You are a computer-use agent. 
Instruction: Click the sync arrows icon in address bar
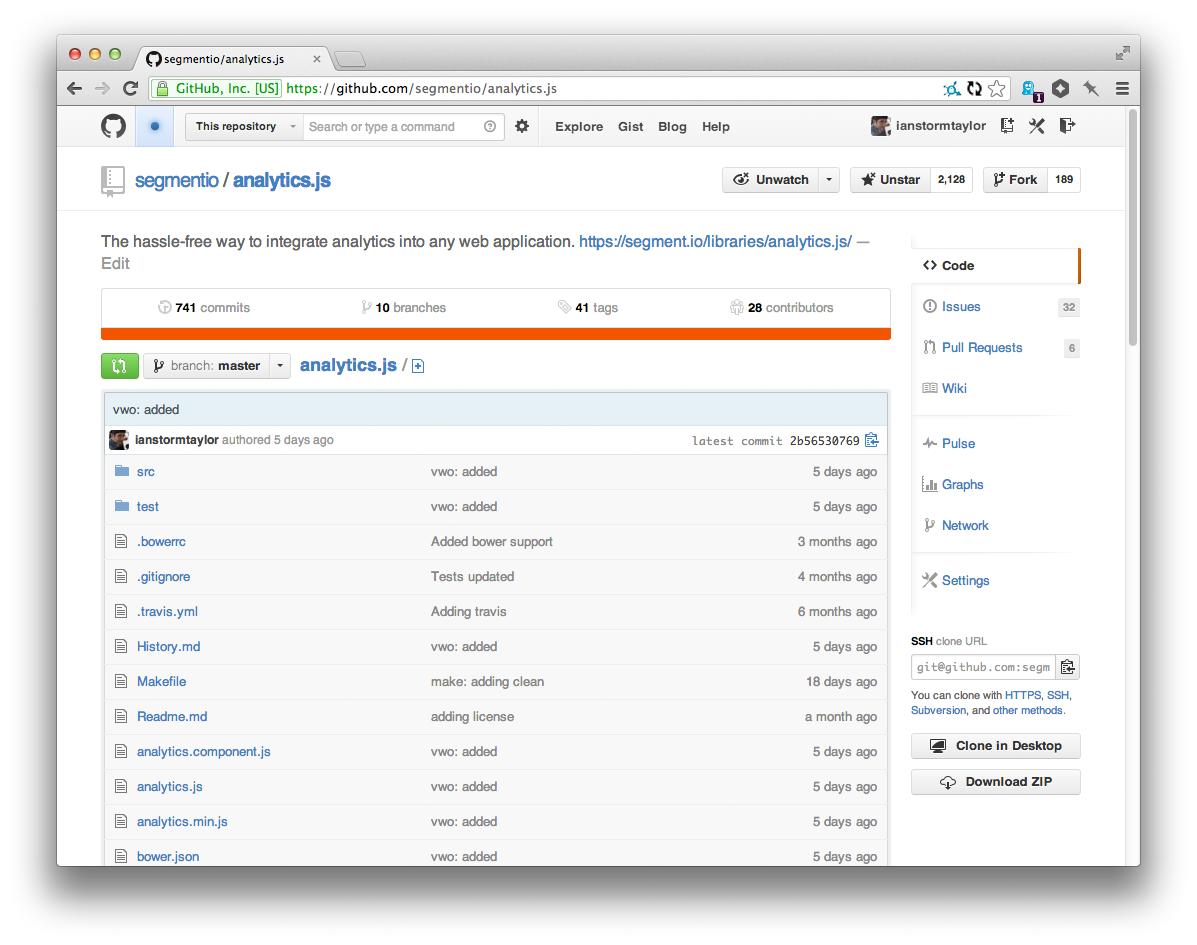click(x=974, y=89)
